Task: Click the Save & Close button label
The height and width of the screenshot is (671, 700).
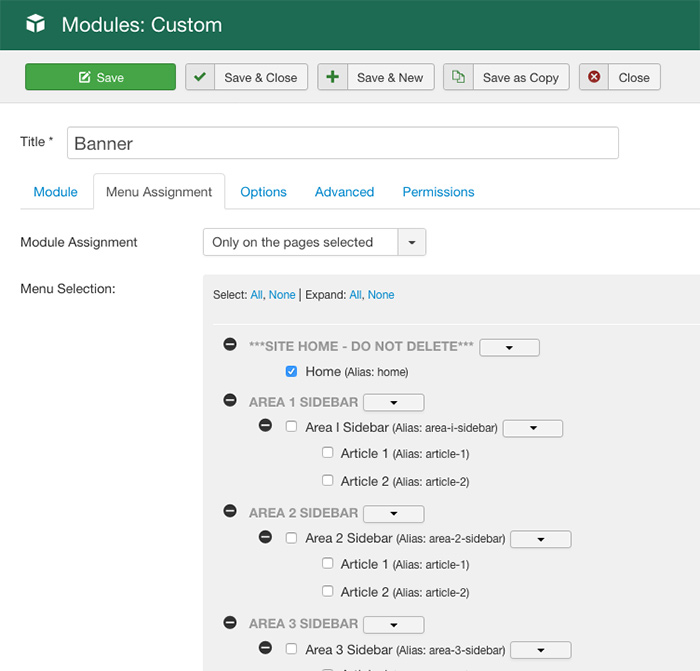Action: tap(261, 78)
